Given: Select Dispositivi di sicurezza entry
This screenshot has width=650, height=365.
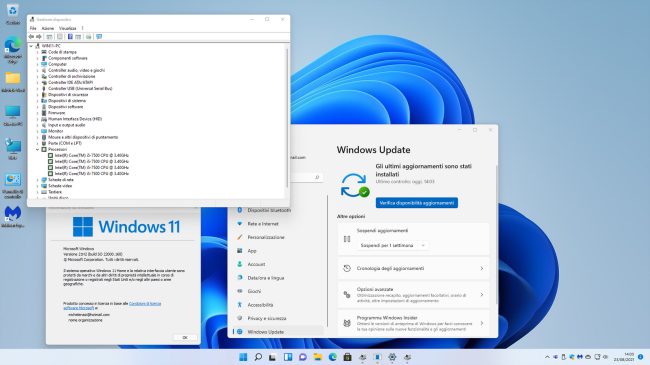Looking at the screenshot, I should coord(68,95).
